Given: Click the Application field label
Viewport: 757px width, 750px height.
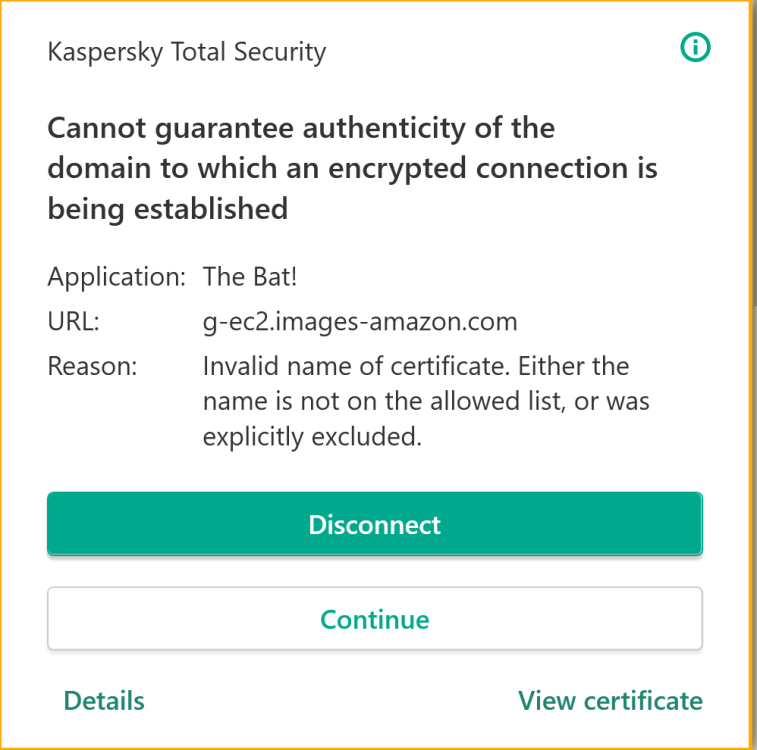Looking at the screenshot, I should point(117,277).
